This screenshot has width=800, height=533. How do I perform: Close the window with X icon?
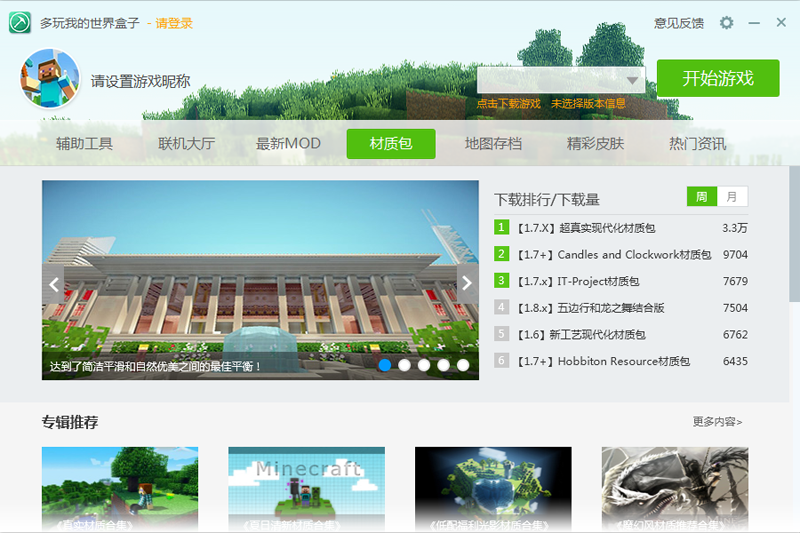(781, 22)
